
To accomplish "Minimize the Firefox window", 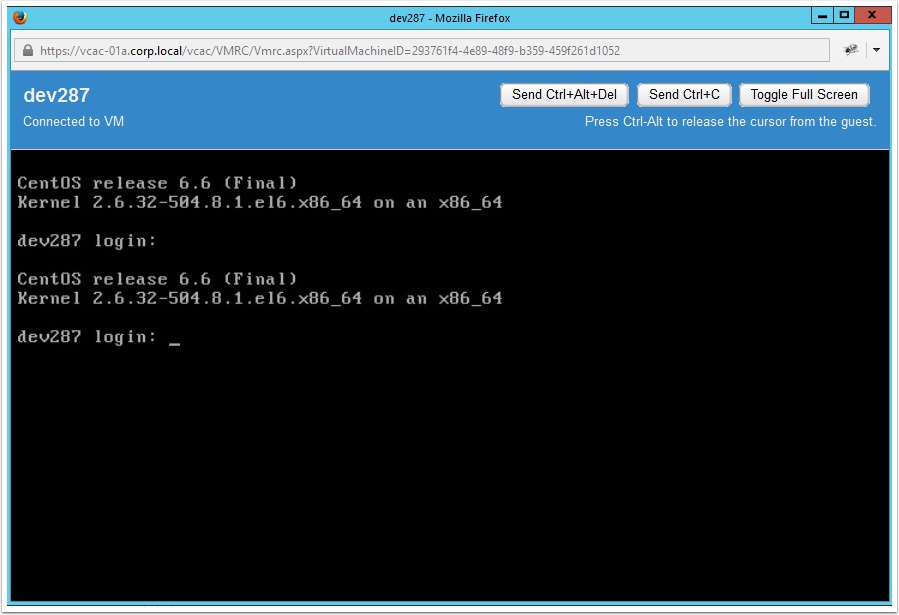I will [x=822, y=15].
